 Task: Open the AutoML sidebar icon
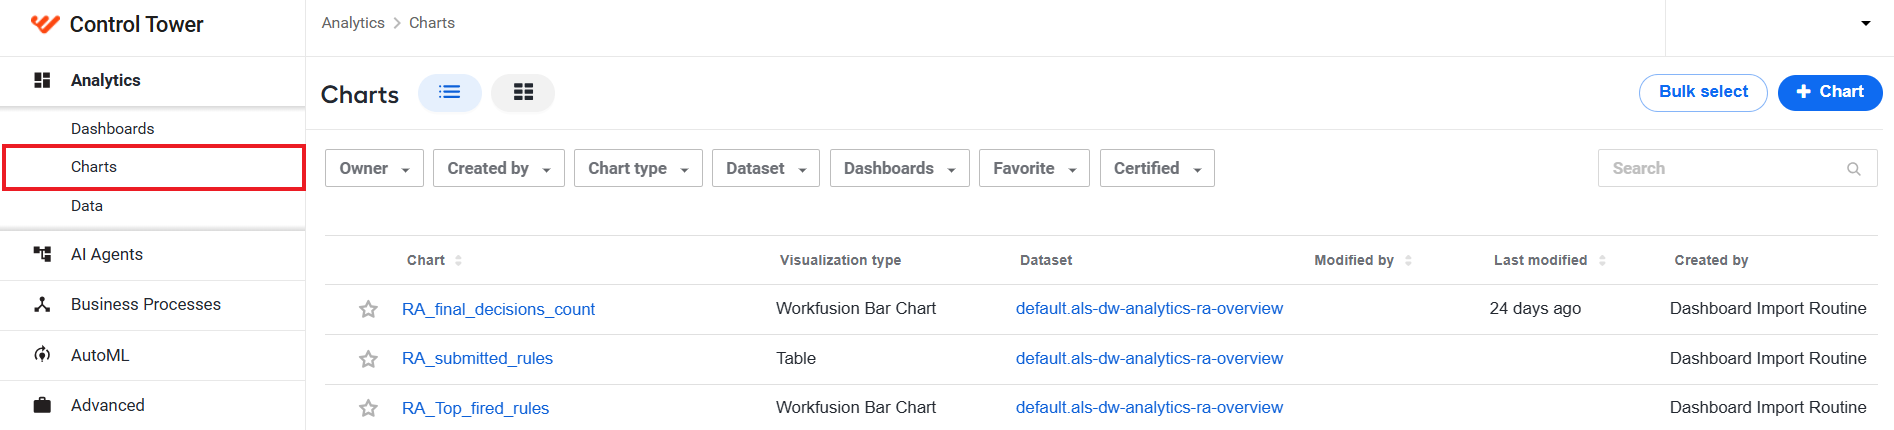coord(42,355)
